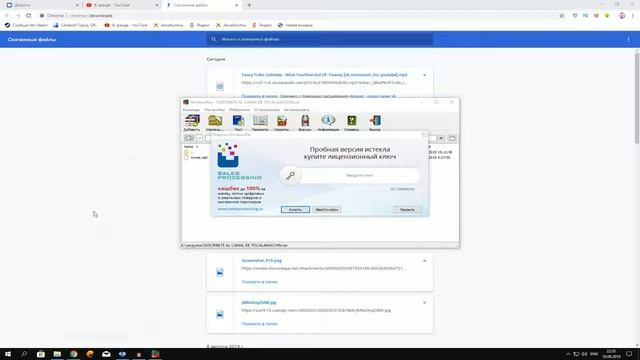Click the browser back arrow
640x360 pixels.
[7, 16]
